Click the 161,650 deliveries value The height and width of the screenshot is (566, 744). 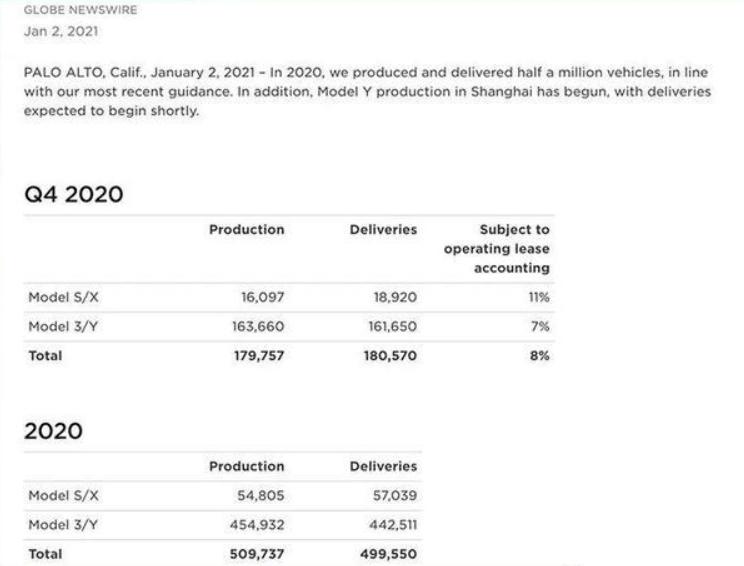387,326
